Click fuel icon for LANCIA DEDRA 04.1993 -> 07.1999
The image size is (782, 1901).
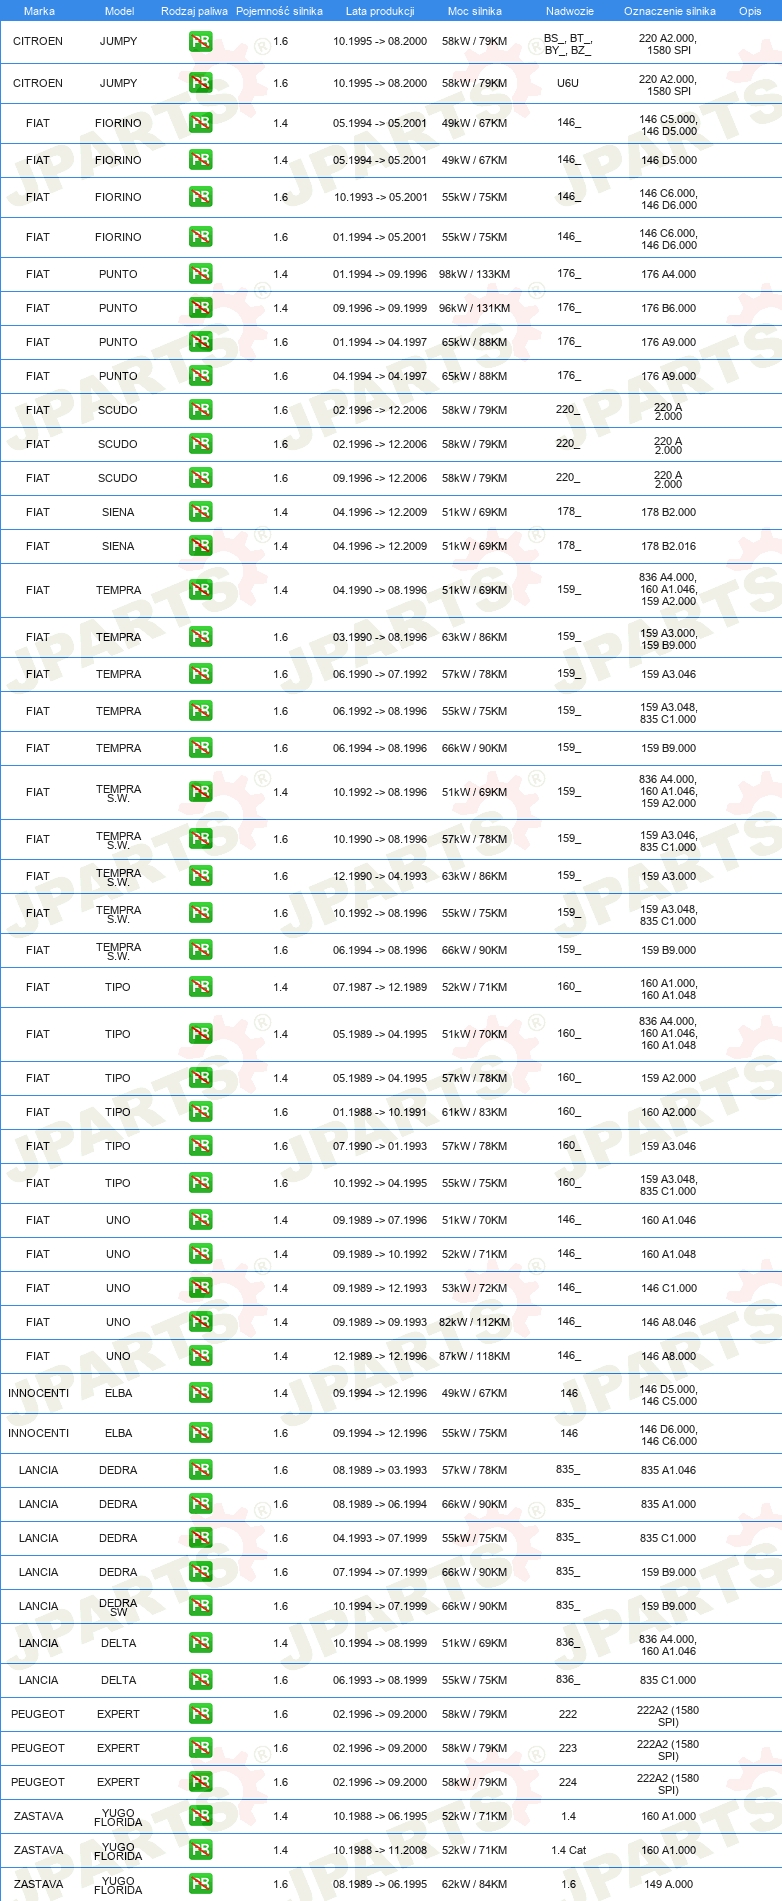200,1538
